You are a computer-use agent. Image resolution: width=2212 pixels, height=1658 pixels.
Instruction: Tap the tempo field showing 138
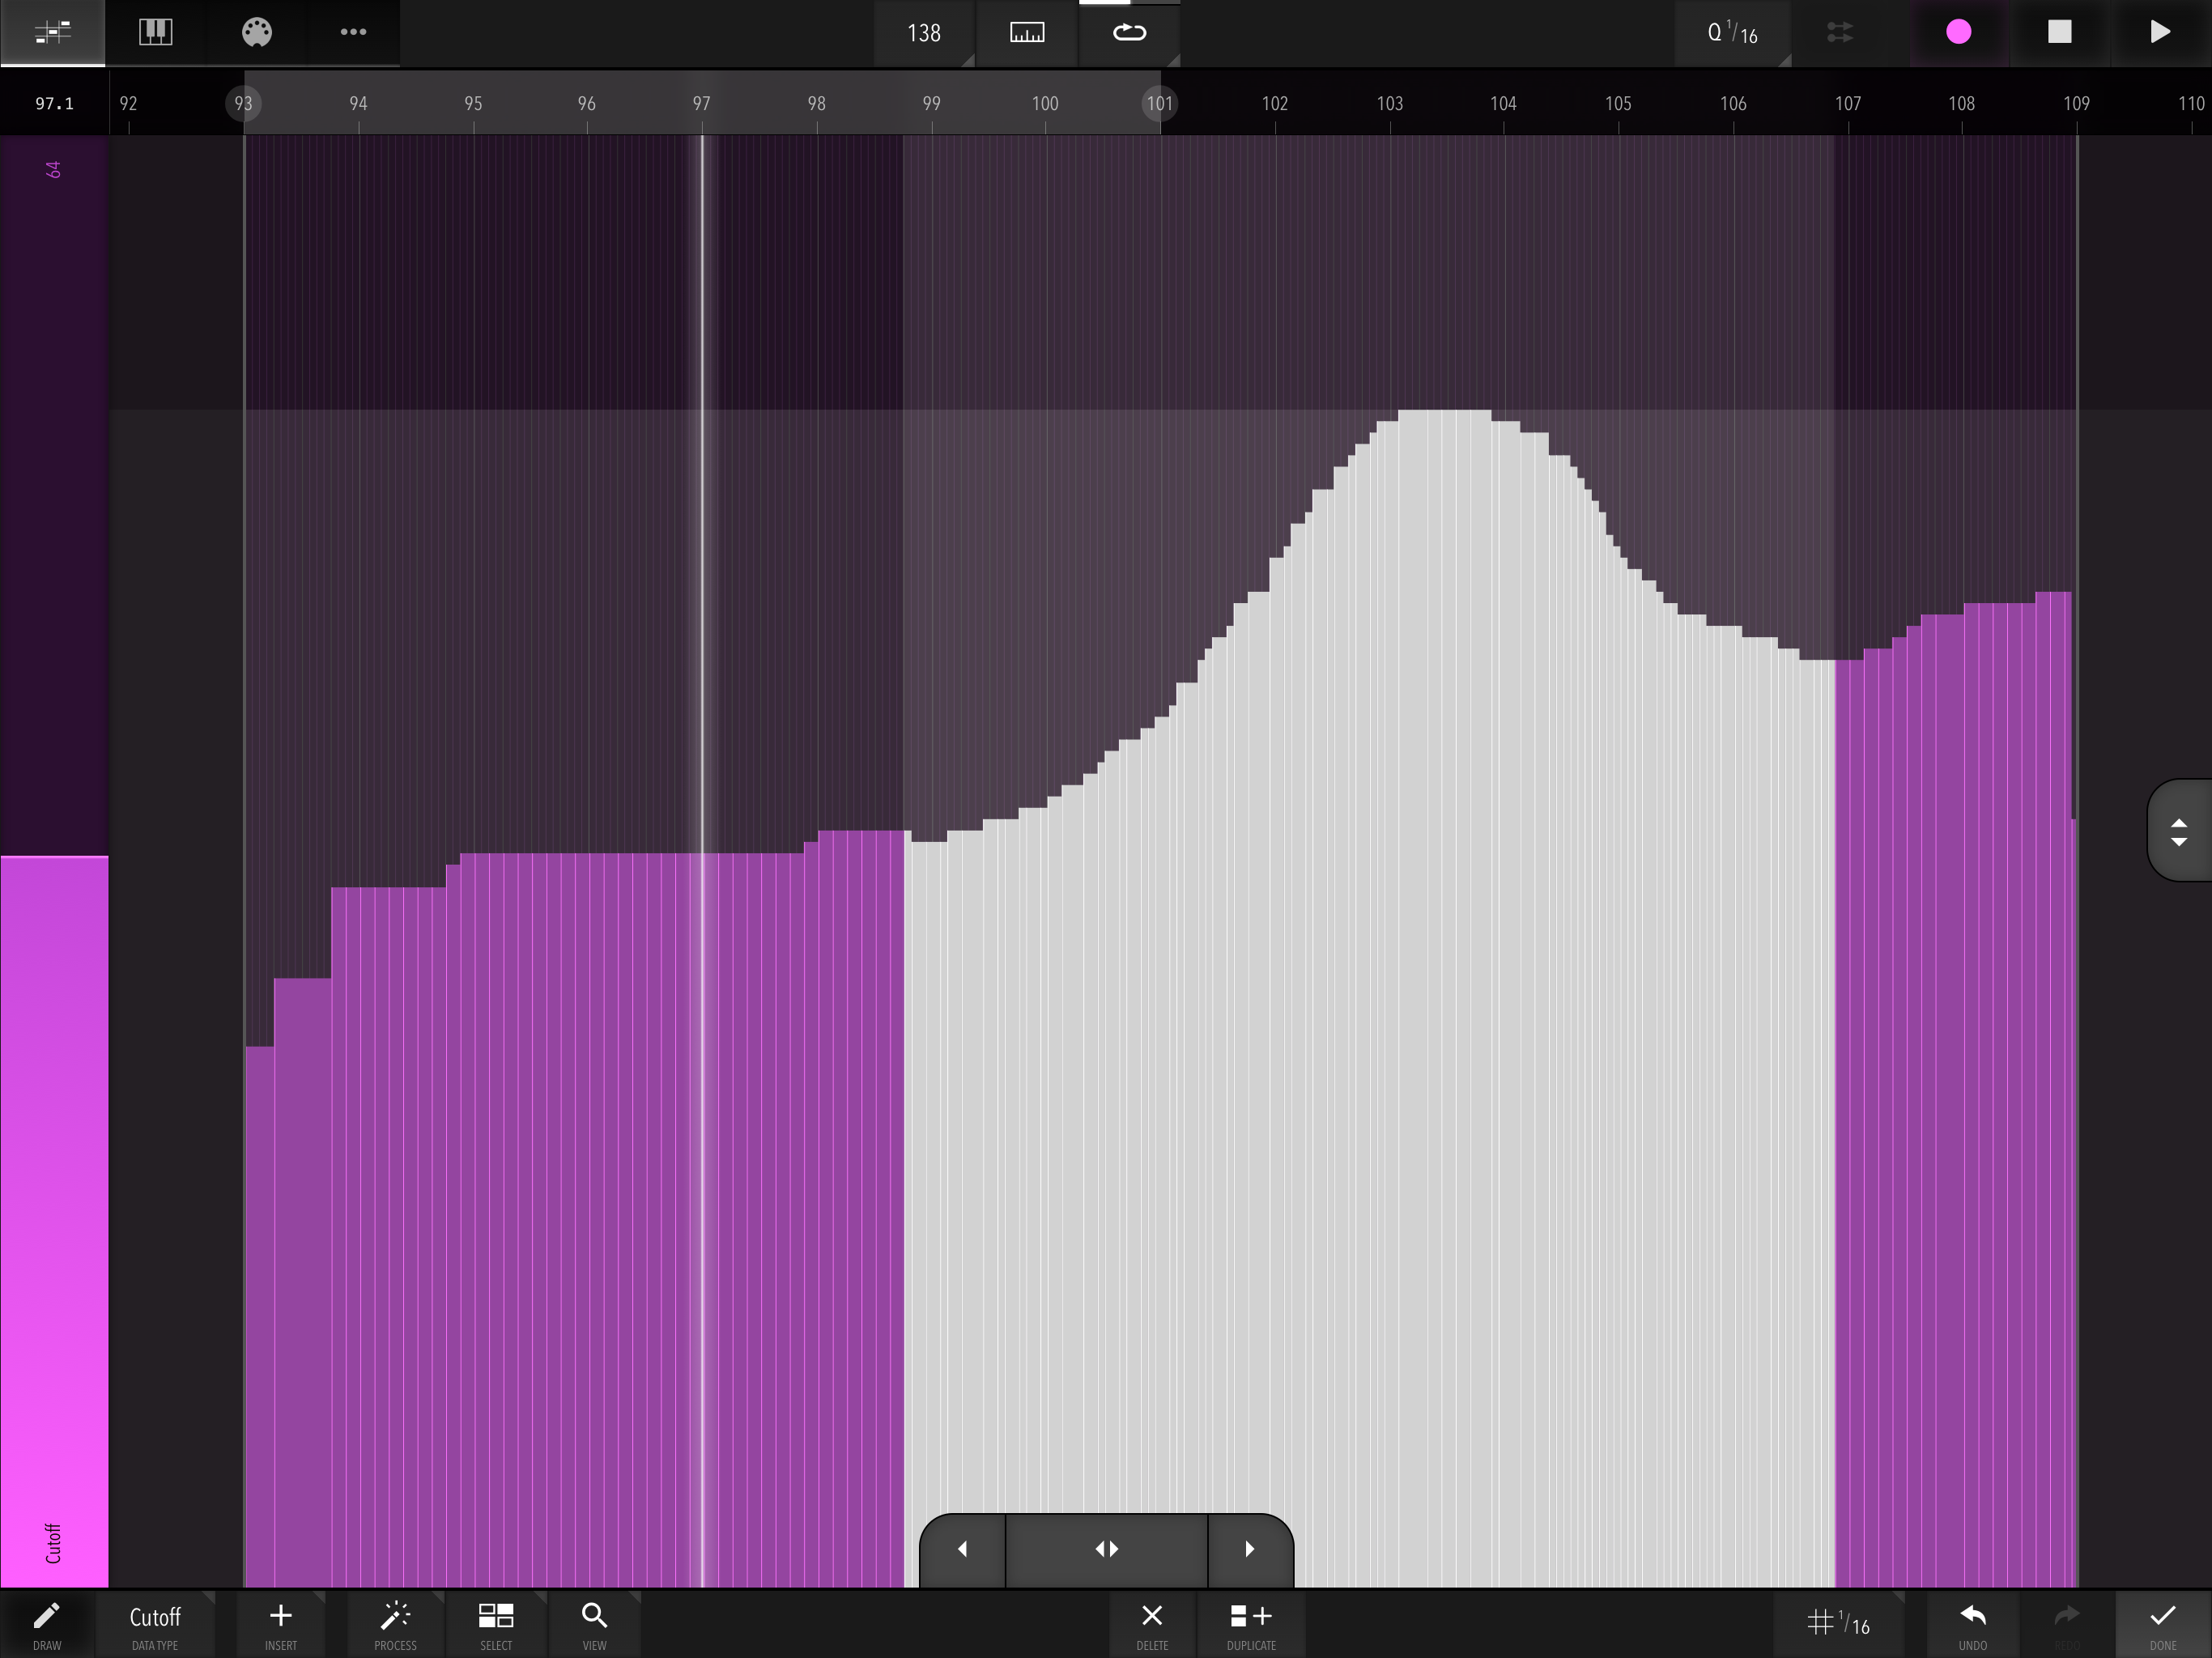click(922, 33)
